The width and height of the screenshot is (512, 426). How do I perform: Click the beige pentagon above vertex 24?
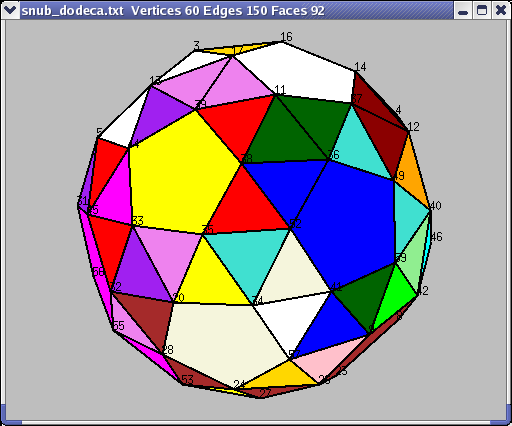click(227, 340)
